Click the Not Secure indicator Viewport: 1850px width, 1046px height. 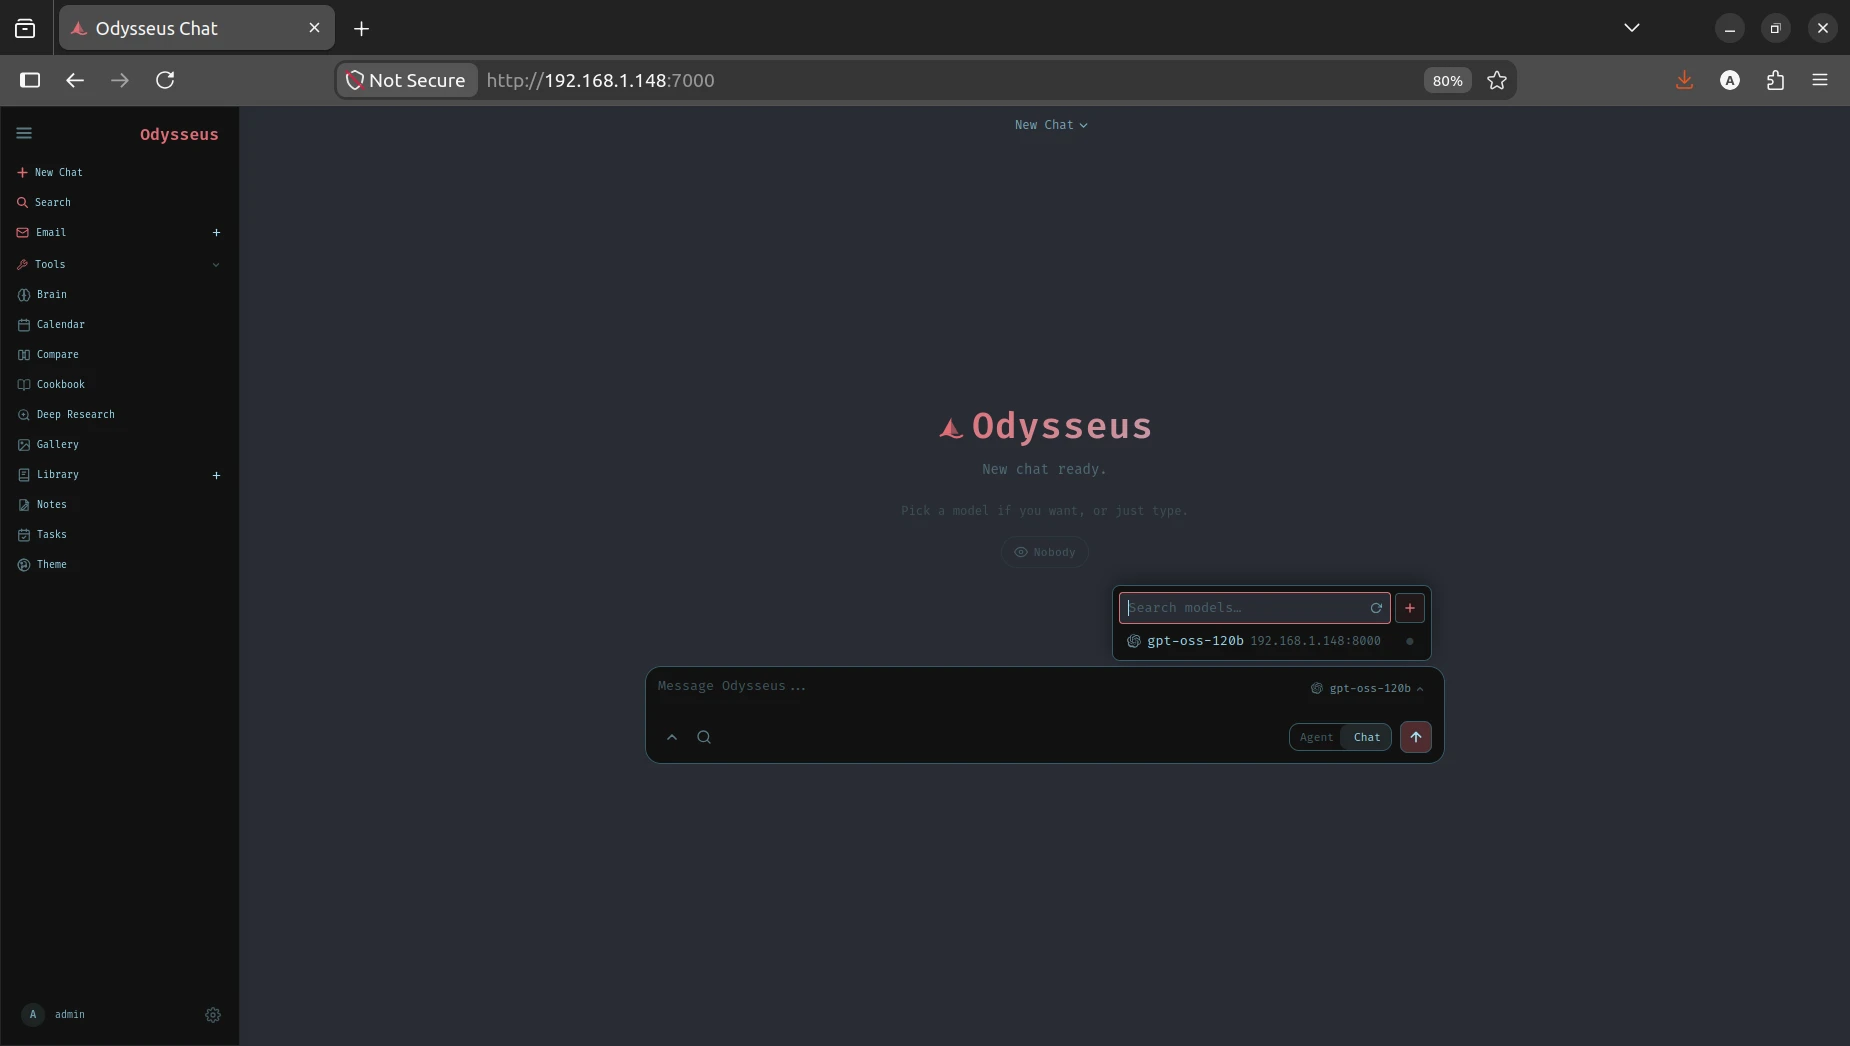tap(406, 80)
